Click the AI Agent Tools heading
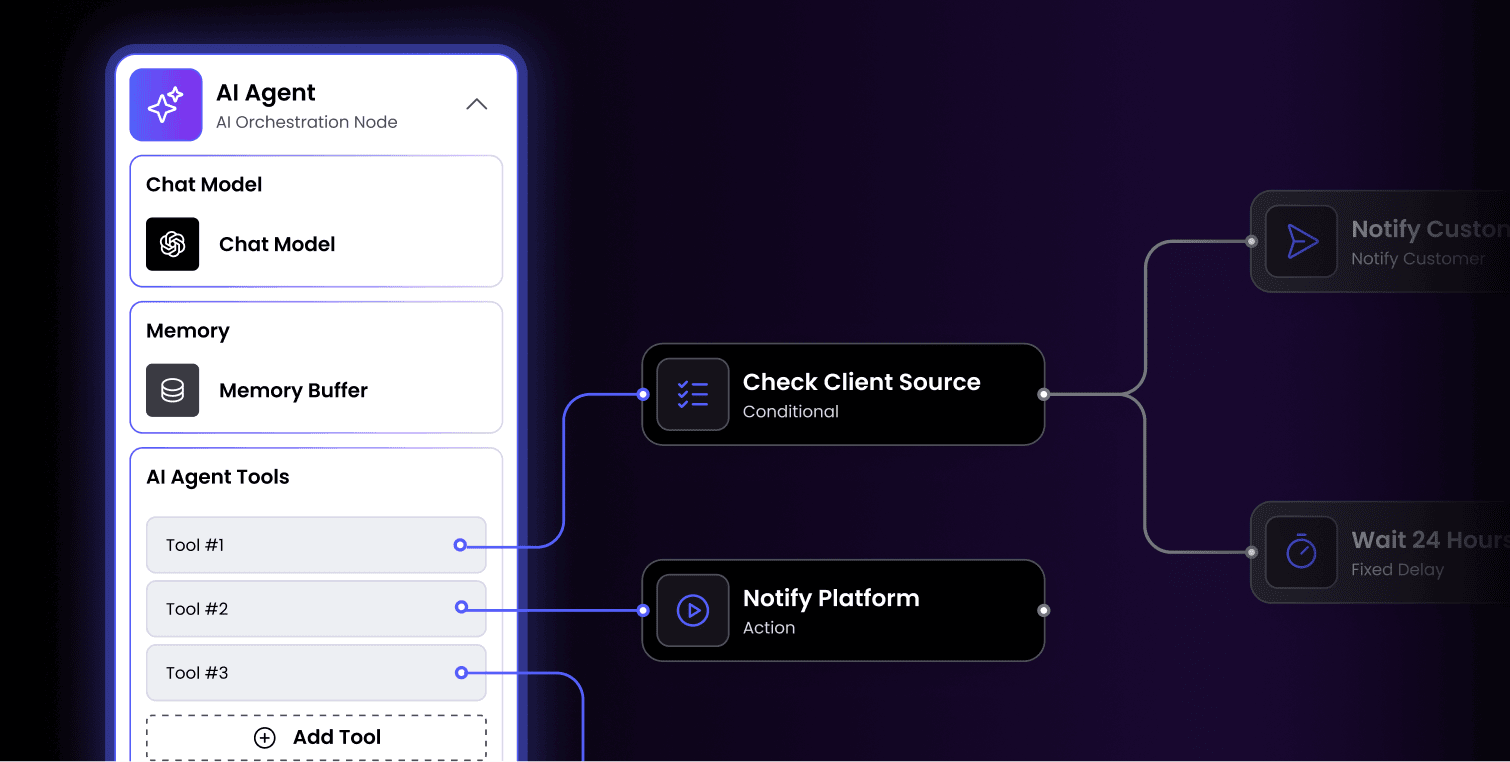 (218, 477)
